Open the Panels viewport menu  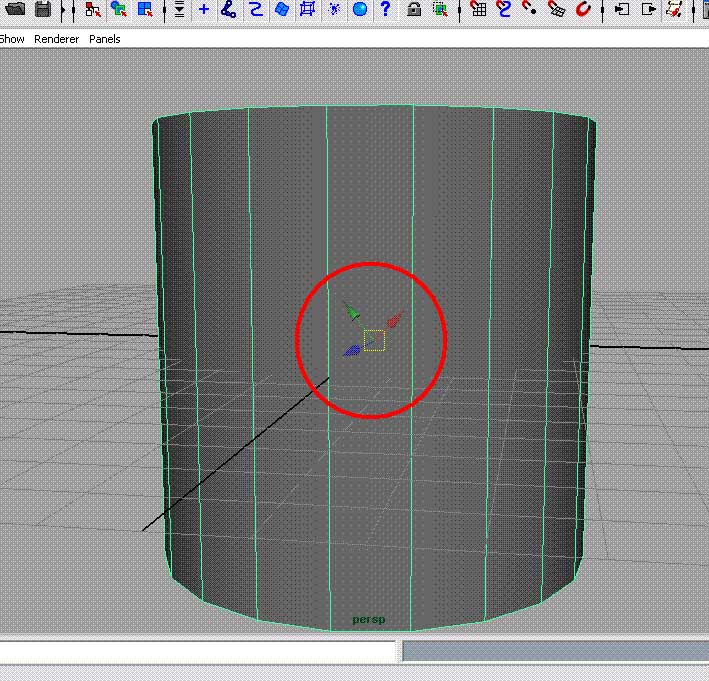click(105, 39)
